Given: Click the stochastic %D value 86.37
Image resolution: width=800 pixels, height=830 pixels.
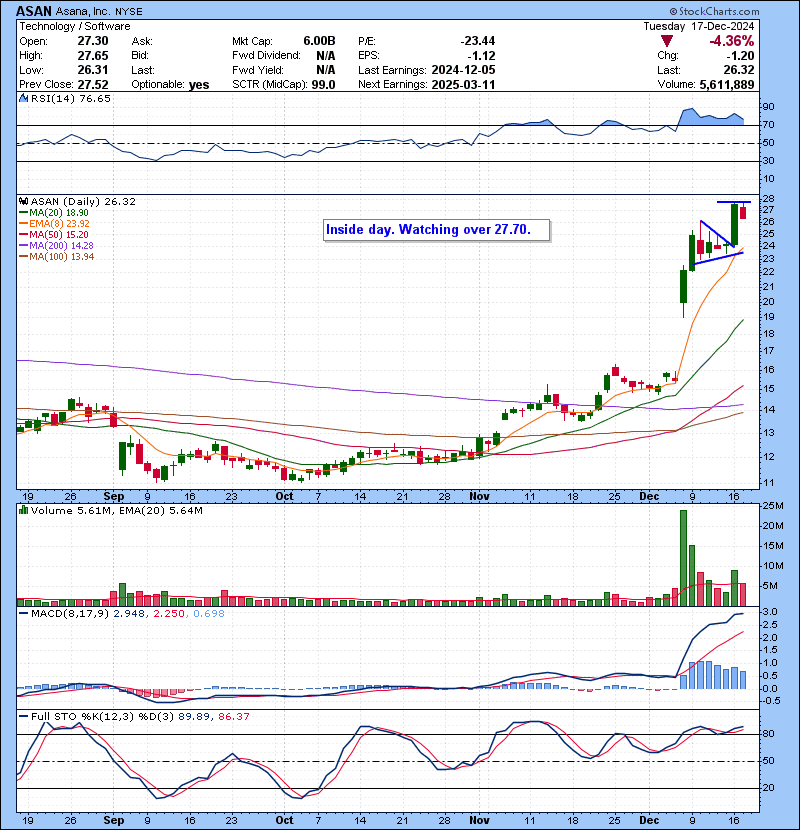Looking at the screenshot, I should click(x=233, y=716).
